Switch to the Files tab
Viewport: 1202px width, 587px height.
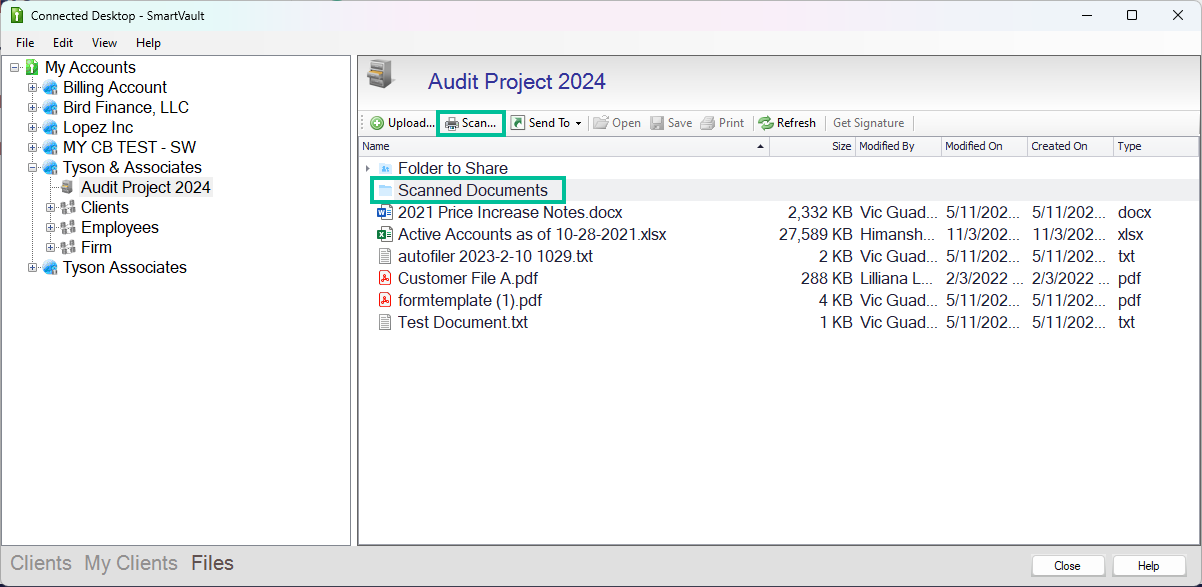(x=212, y=563)
